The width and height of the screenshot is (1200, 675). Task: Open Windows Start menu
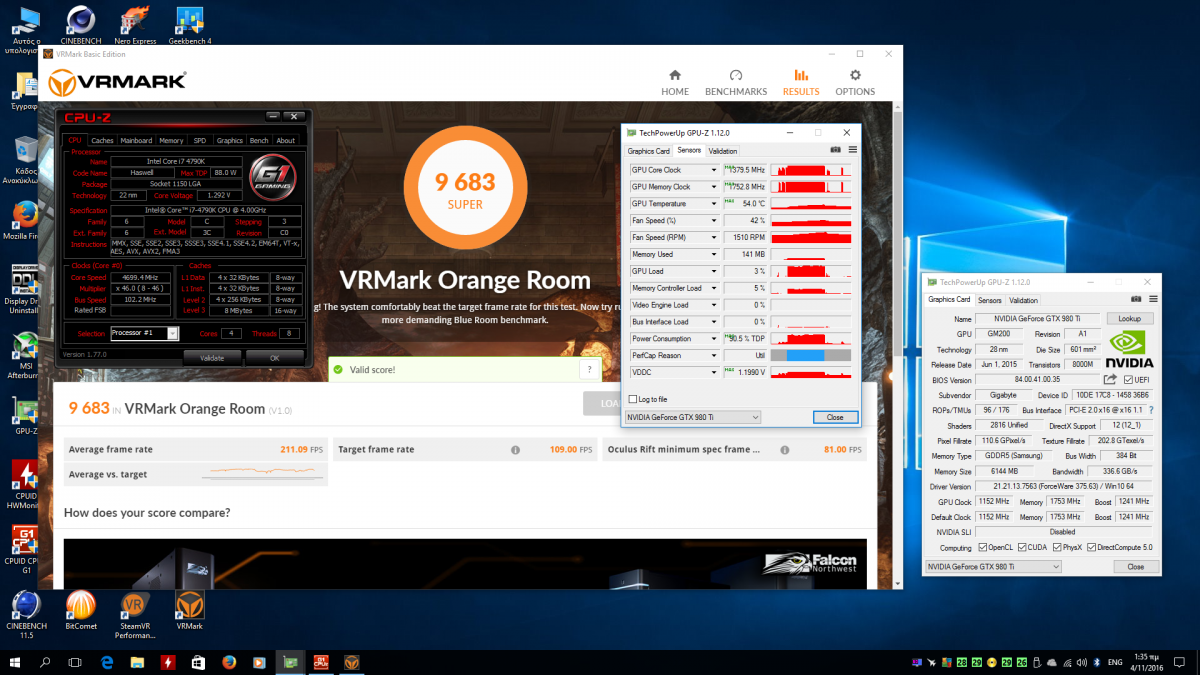(x=16, y=662)
